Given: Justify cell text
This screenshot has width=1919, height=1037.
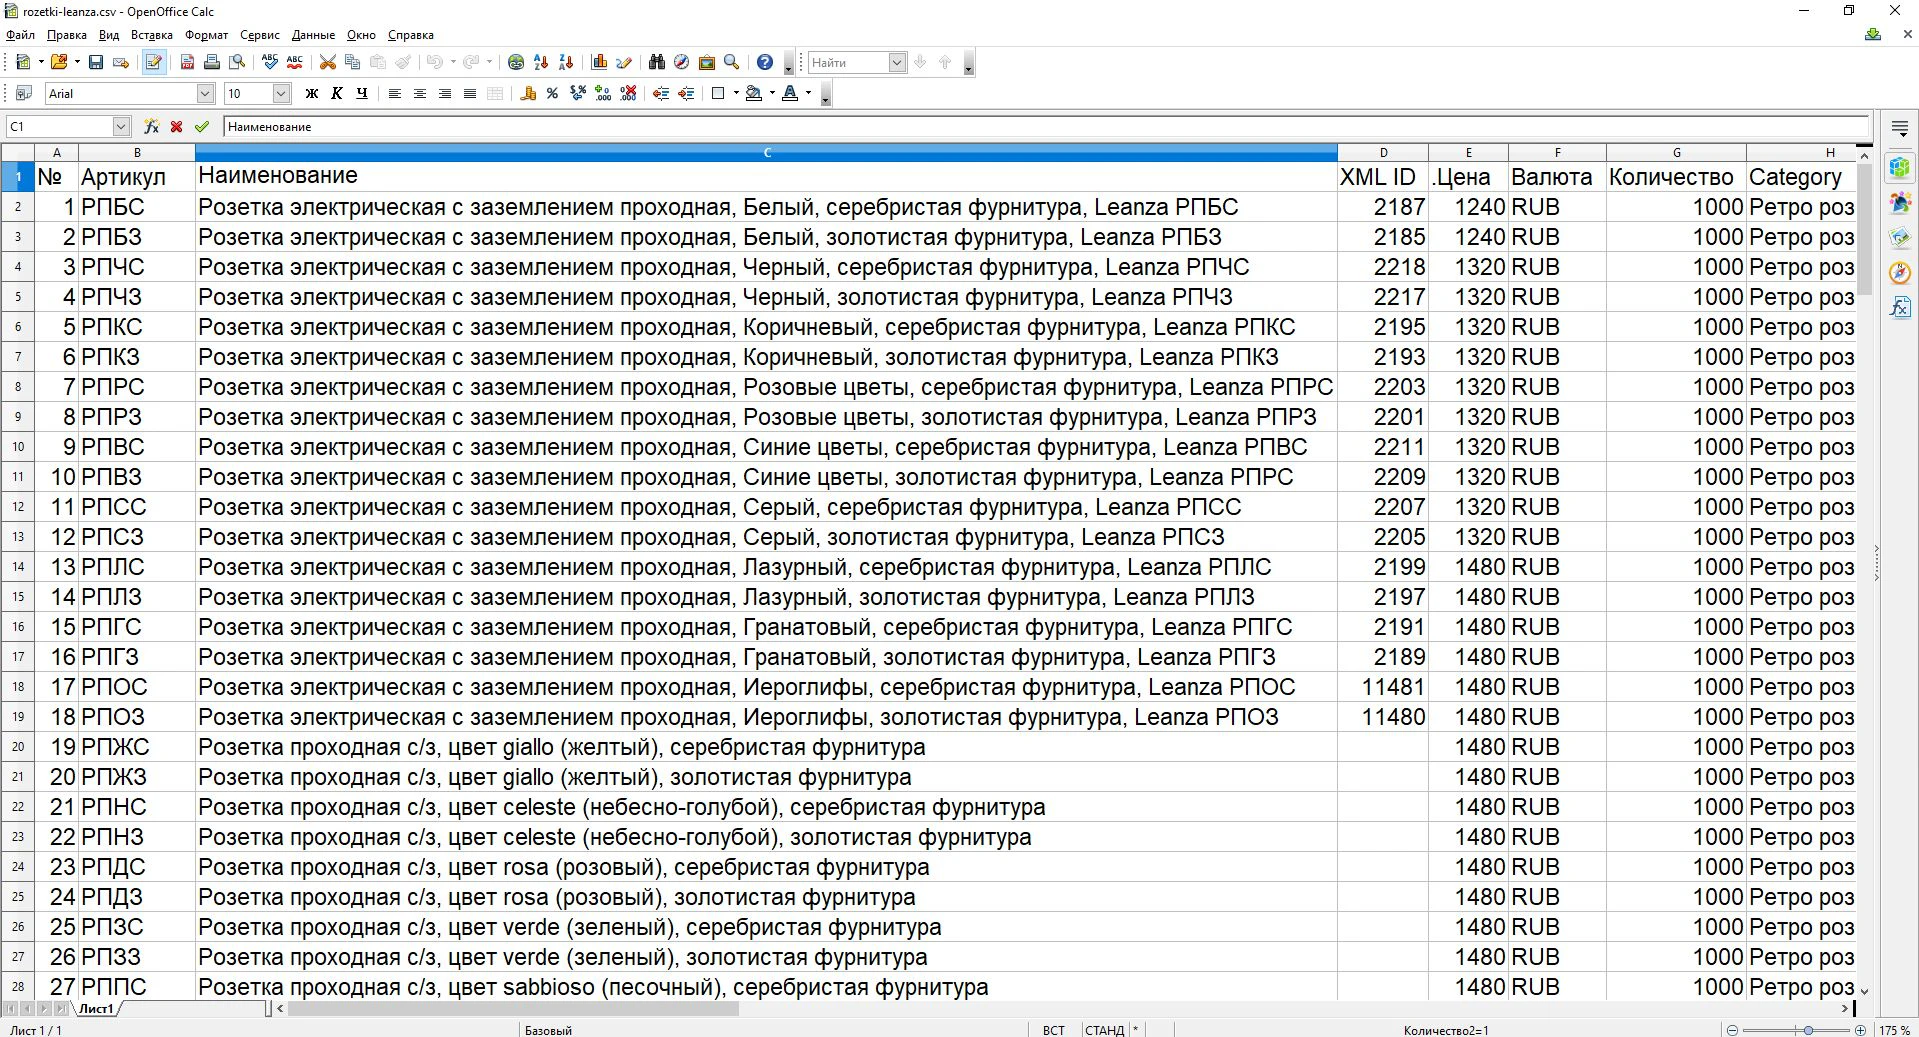Looking at the screenshot, I should pos(470,93).
